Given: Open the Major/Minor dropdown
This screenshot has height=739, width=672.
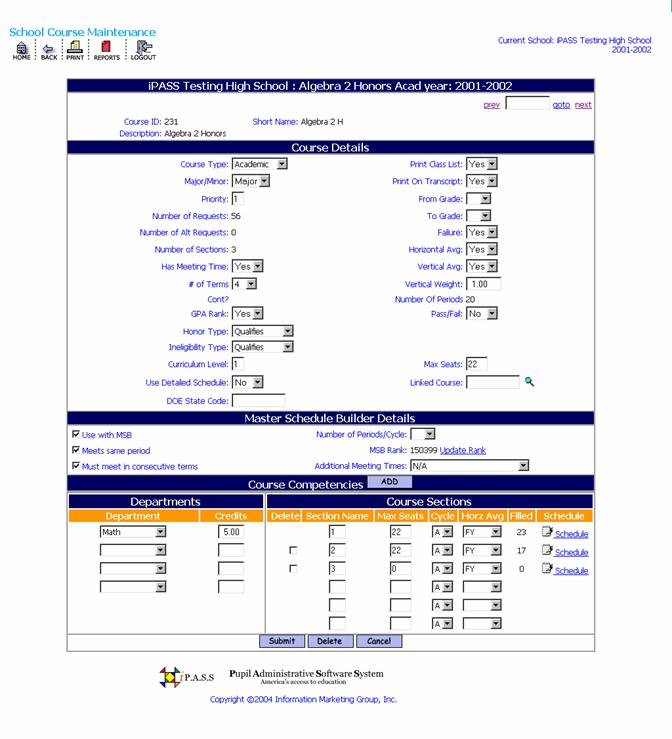Looking at the screenshot, I should coord(251,181).
